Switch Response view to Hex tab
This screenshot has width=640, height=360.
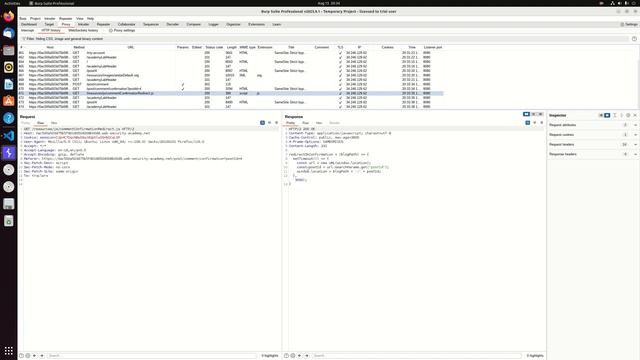(x=319, y=123)
